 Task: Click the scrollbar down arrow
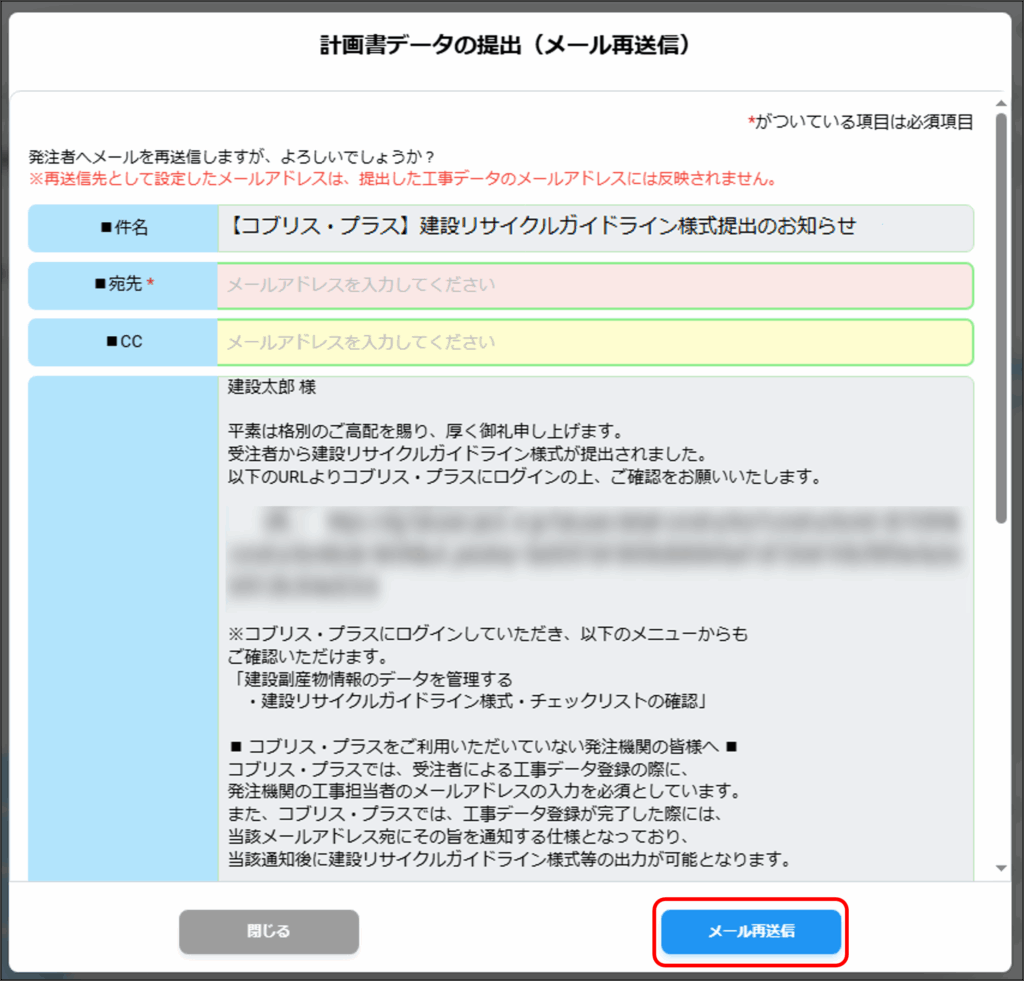1001,868
